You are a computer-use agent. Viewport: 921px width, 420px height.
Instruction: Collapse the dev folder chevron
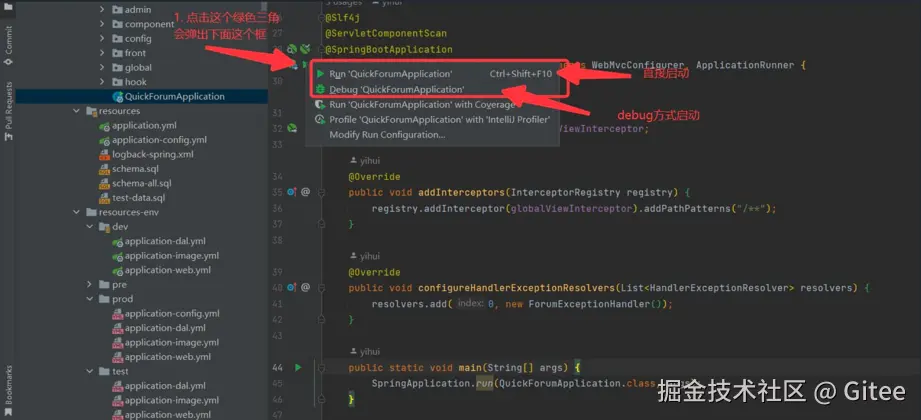pyautogui.click(x=89, y=227)
